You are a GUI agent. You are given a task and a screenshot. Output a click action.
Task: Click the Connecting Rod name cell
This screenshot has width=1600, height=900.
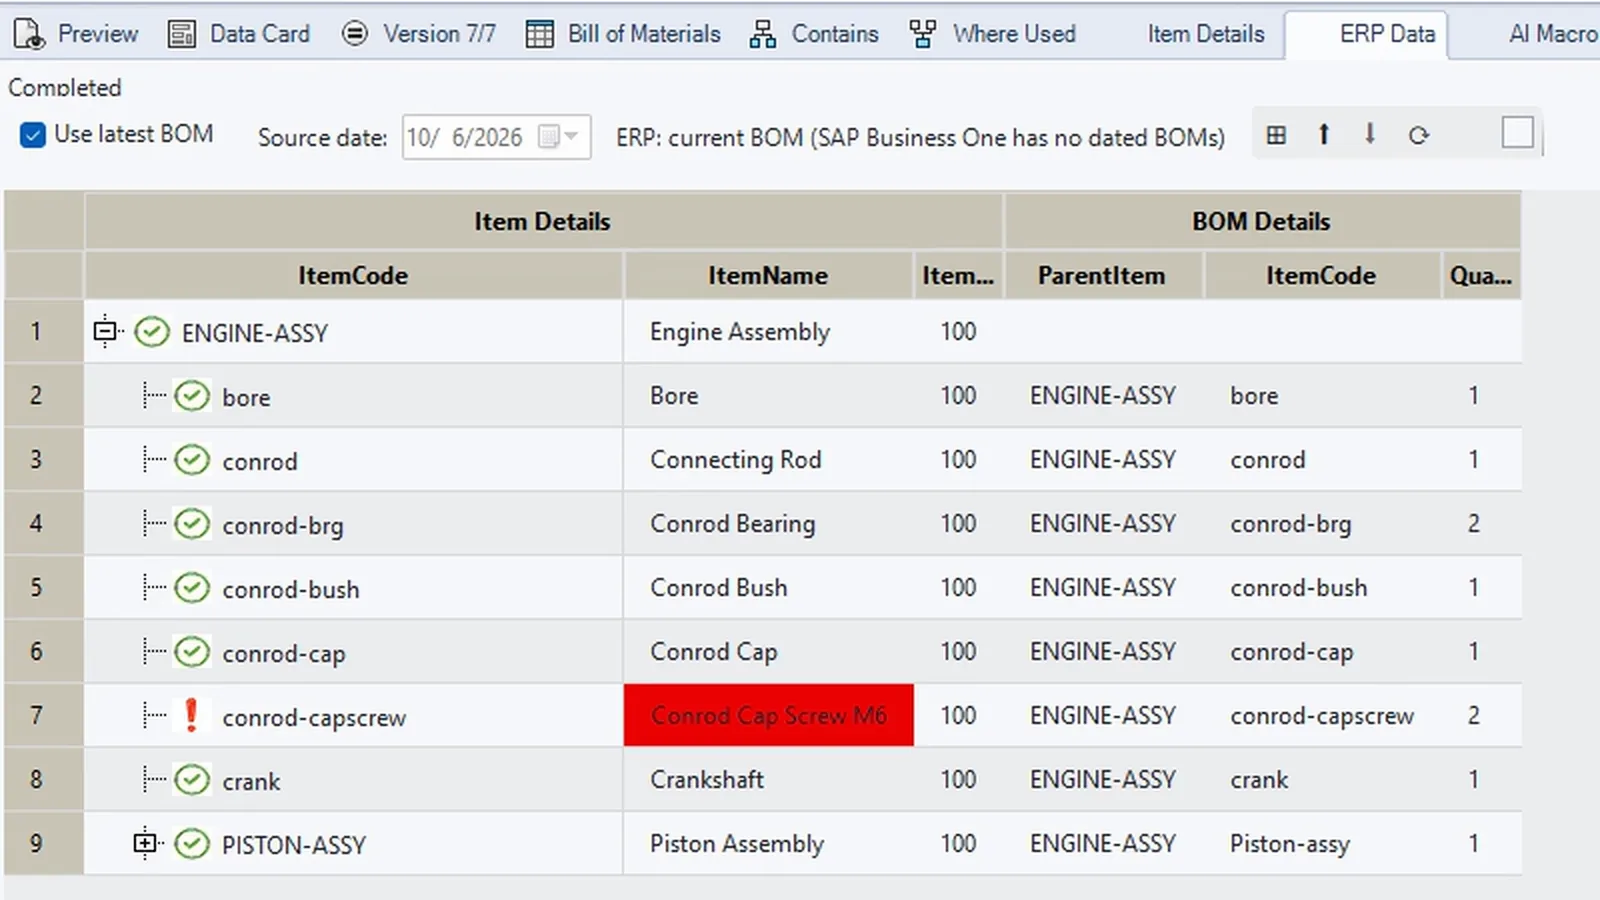(x=768, y=459)
